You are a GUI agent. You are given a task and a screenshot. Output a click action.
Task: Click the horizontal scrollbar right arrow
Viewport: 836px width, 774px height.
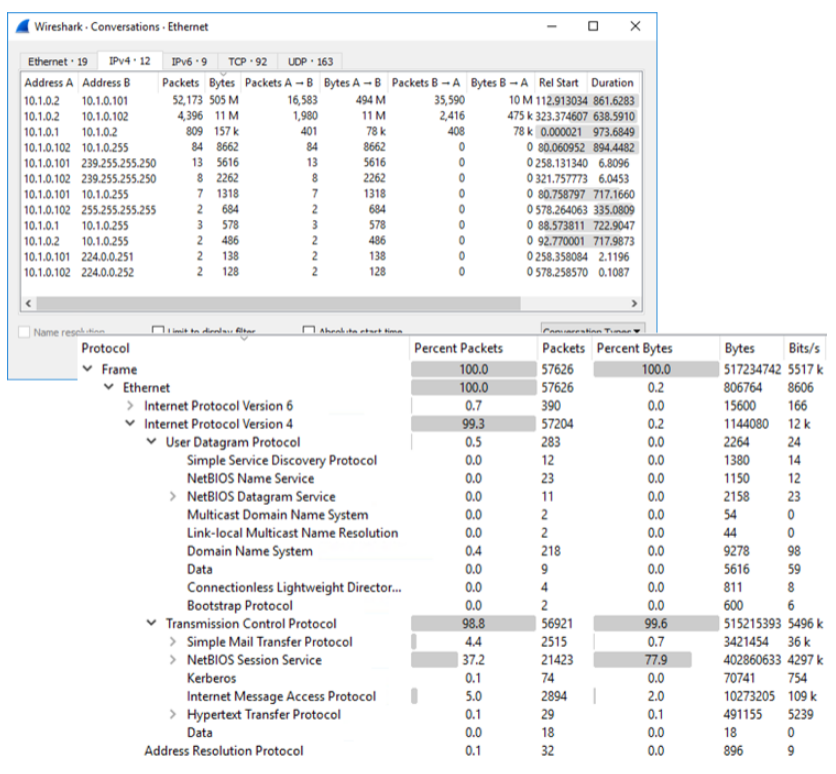point(634,303)
